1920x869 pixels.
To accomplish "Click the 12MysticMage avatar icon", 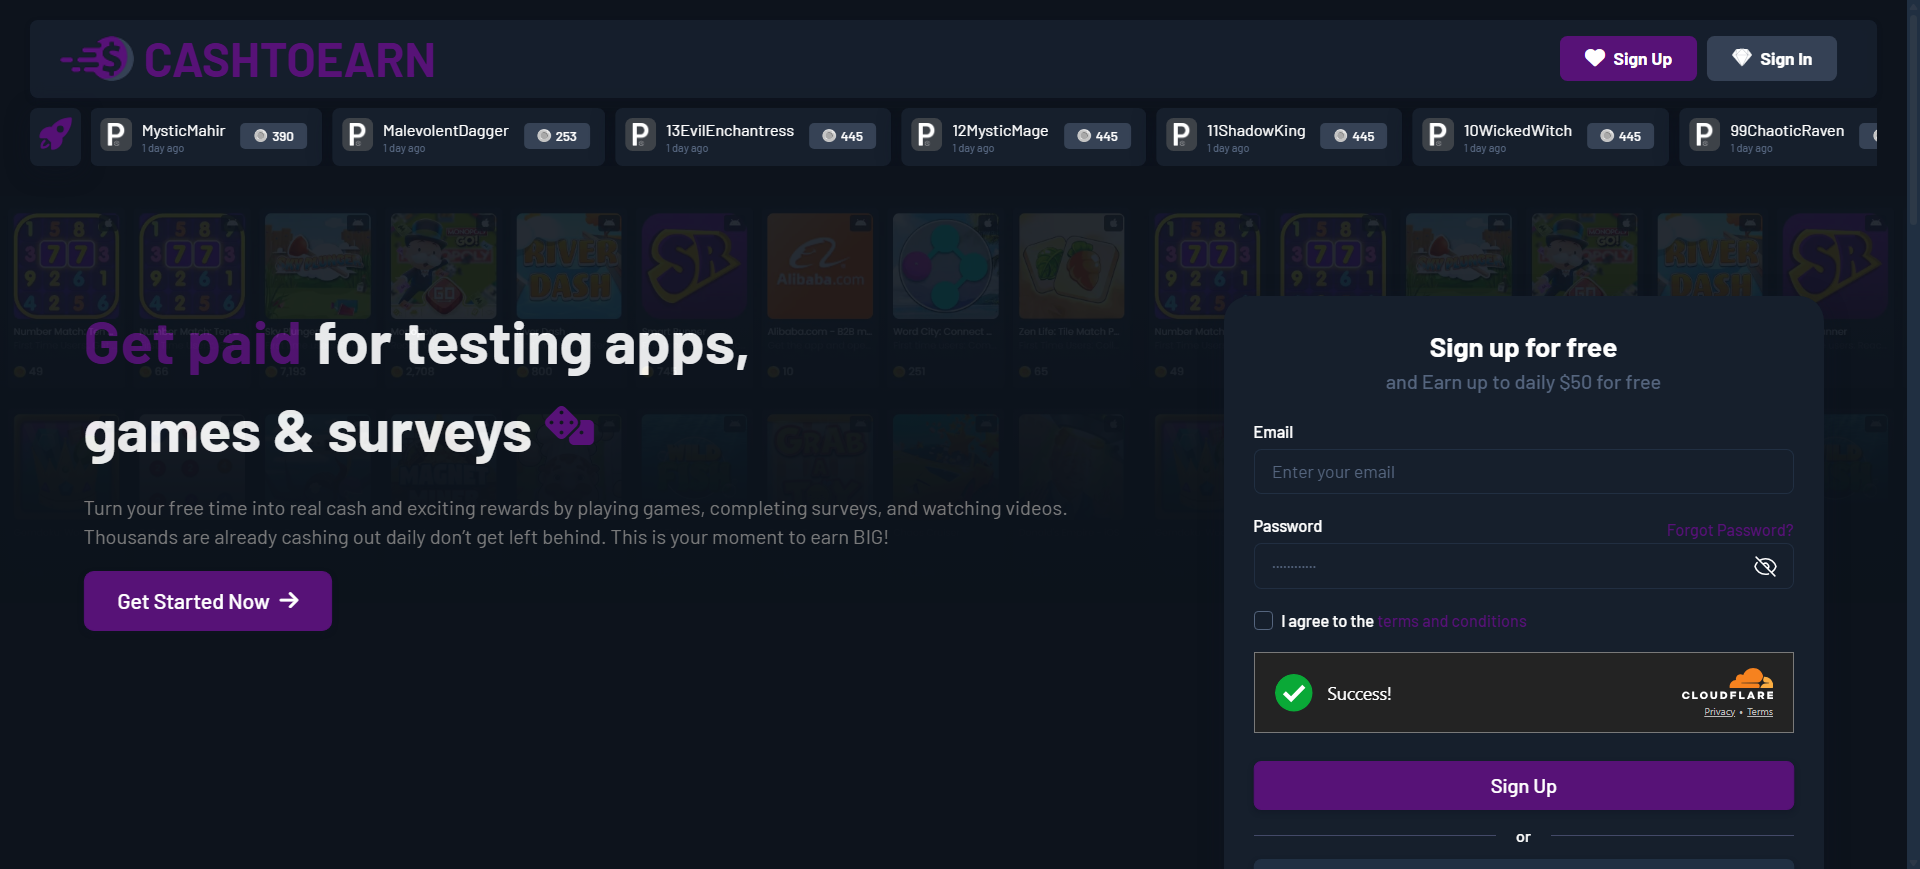I will 926,136.
